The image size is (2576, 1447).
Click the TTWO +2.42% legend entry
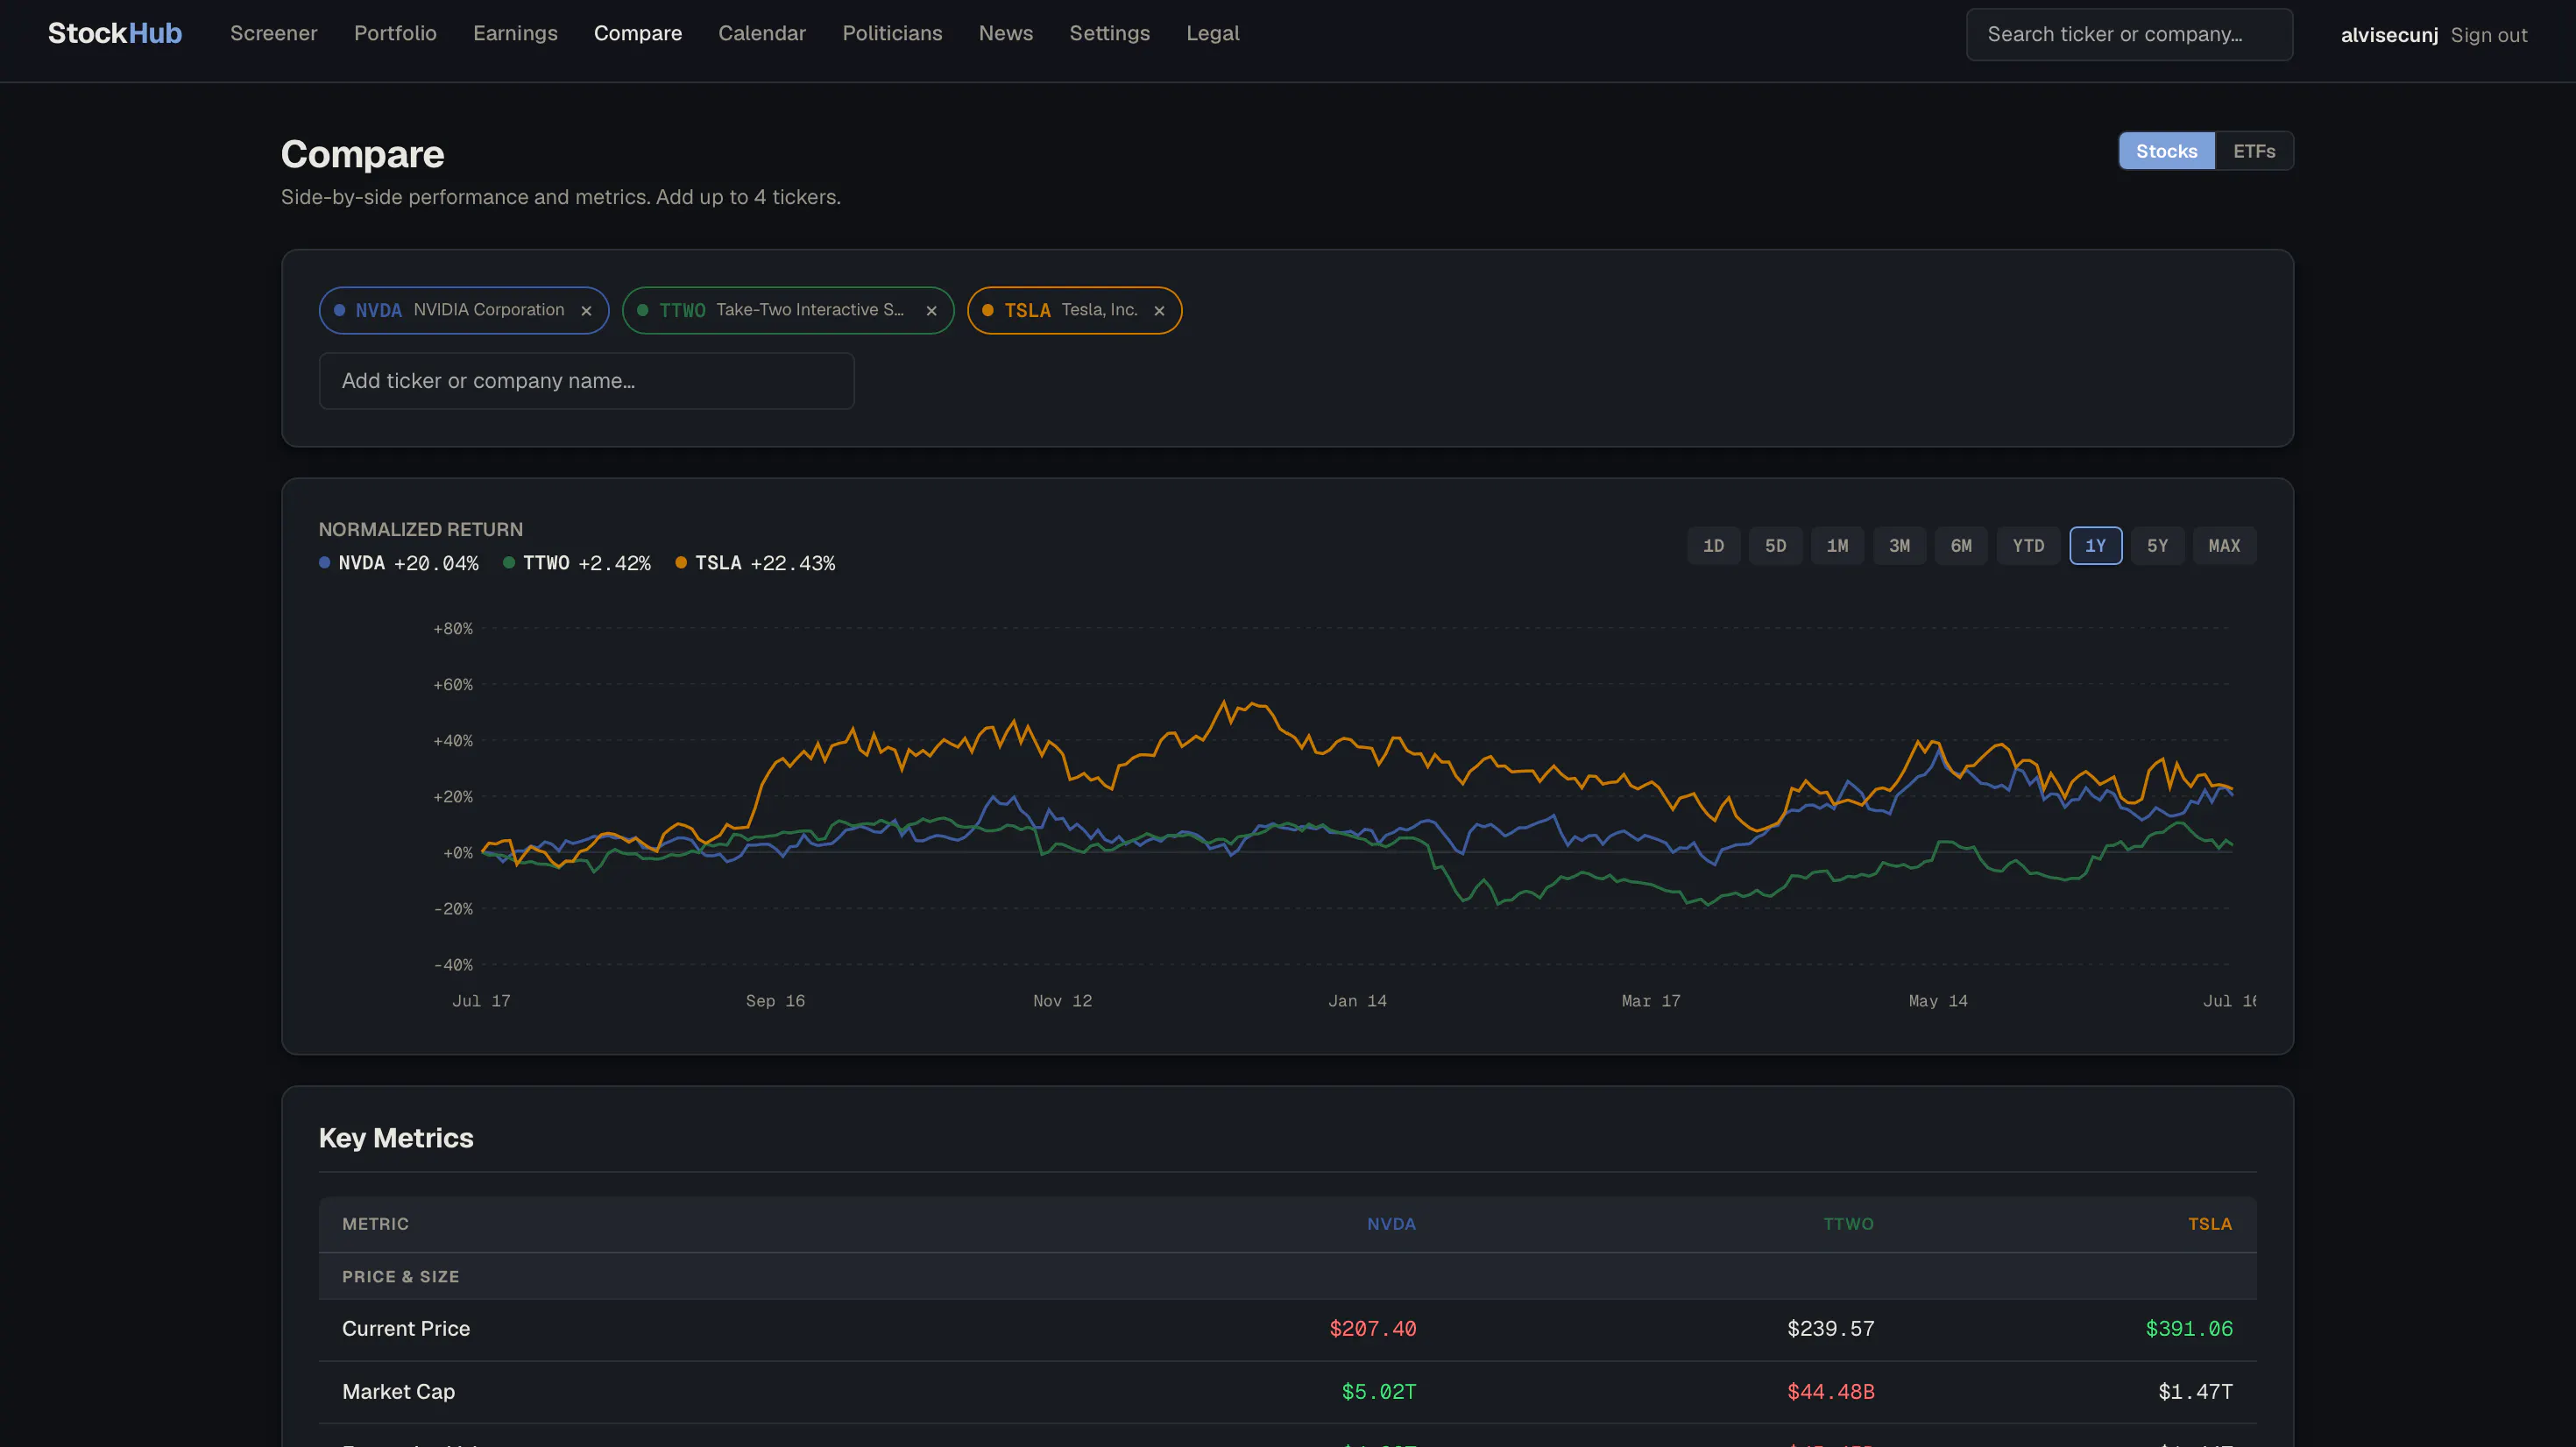577,563
